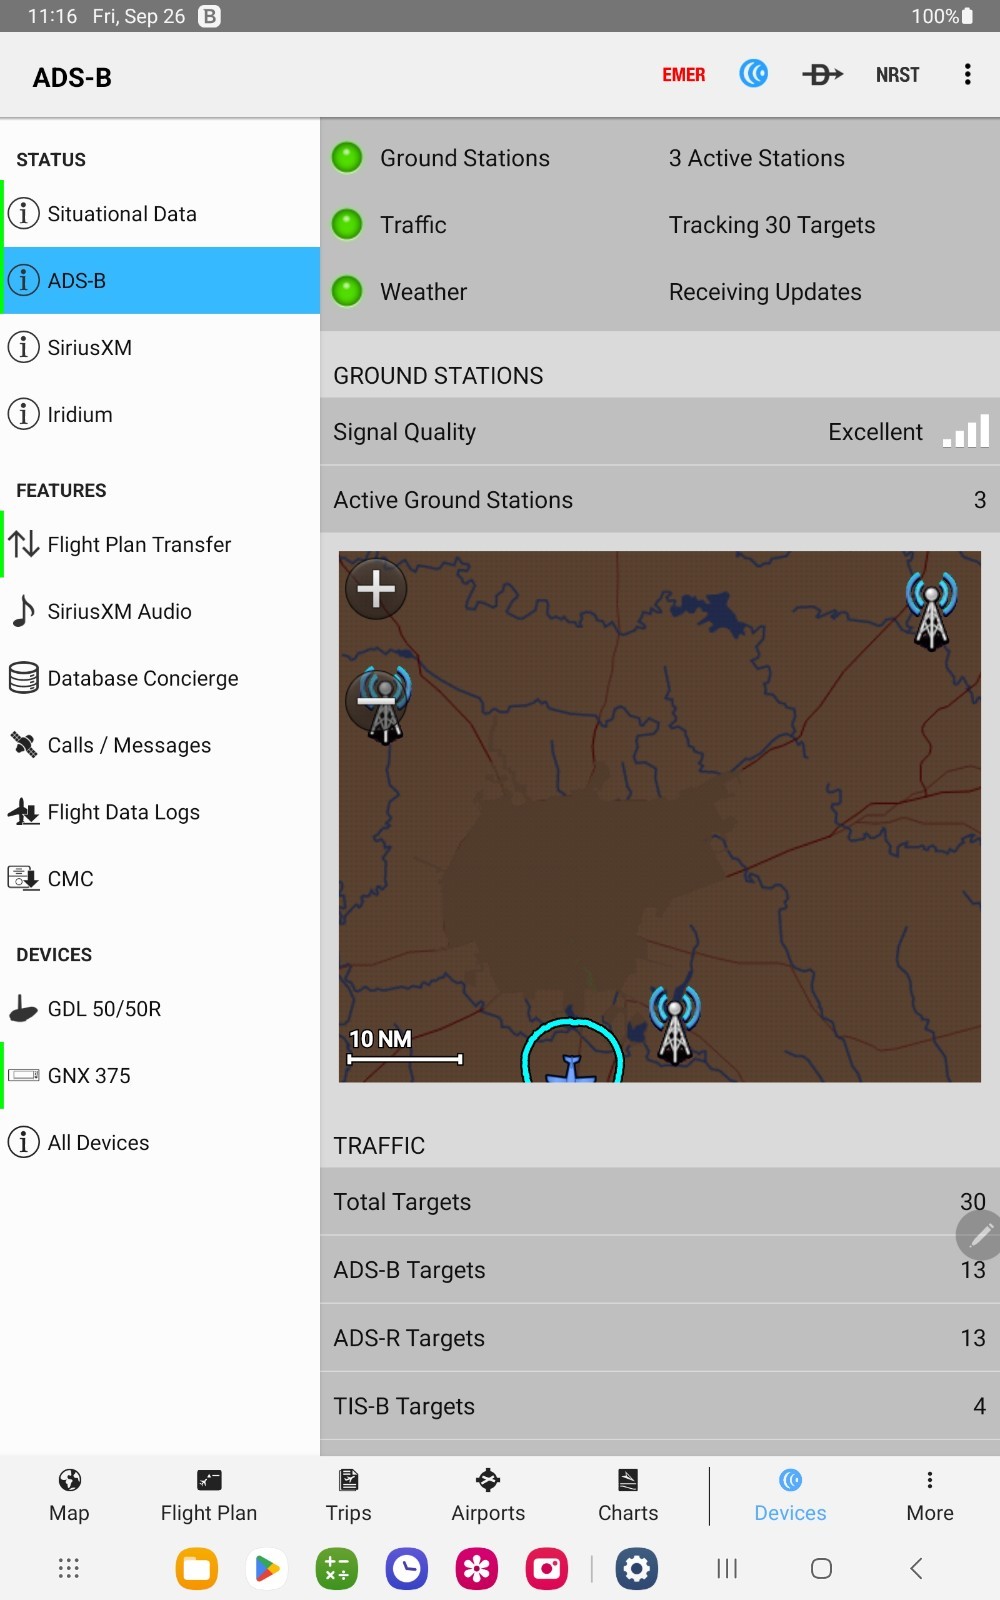Tap the floating pencil edit button

click(979, 1236)
